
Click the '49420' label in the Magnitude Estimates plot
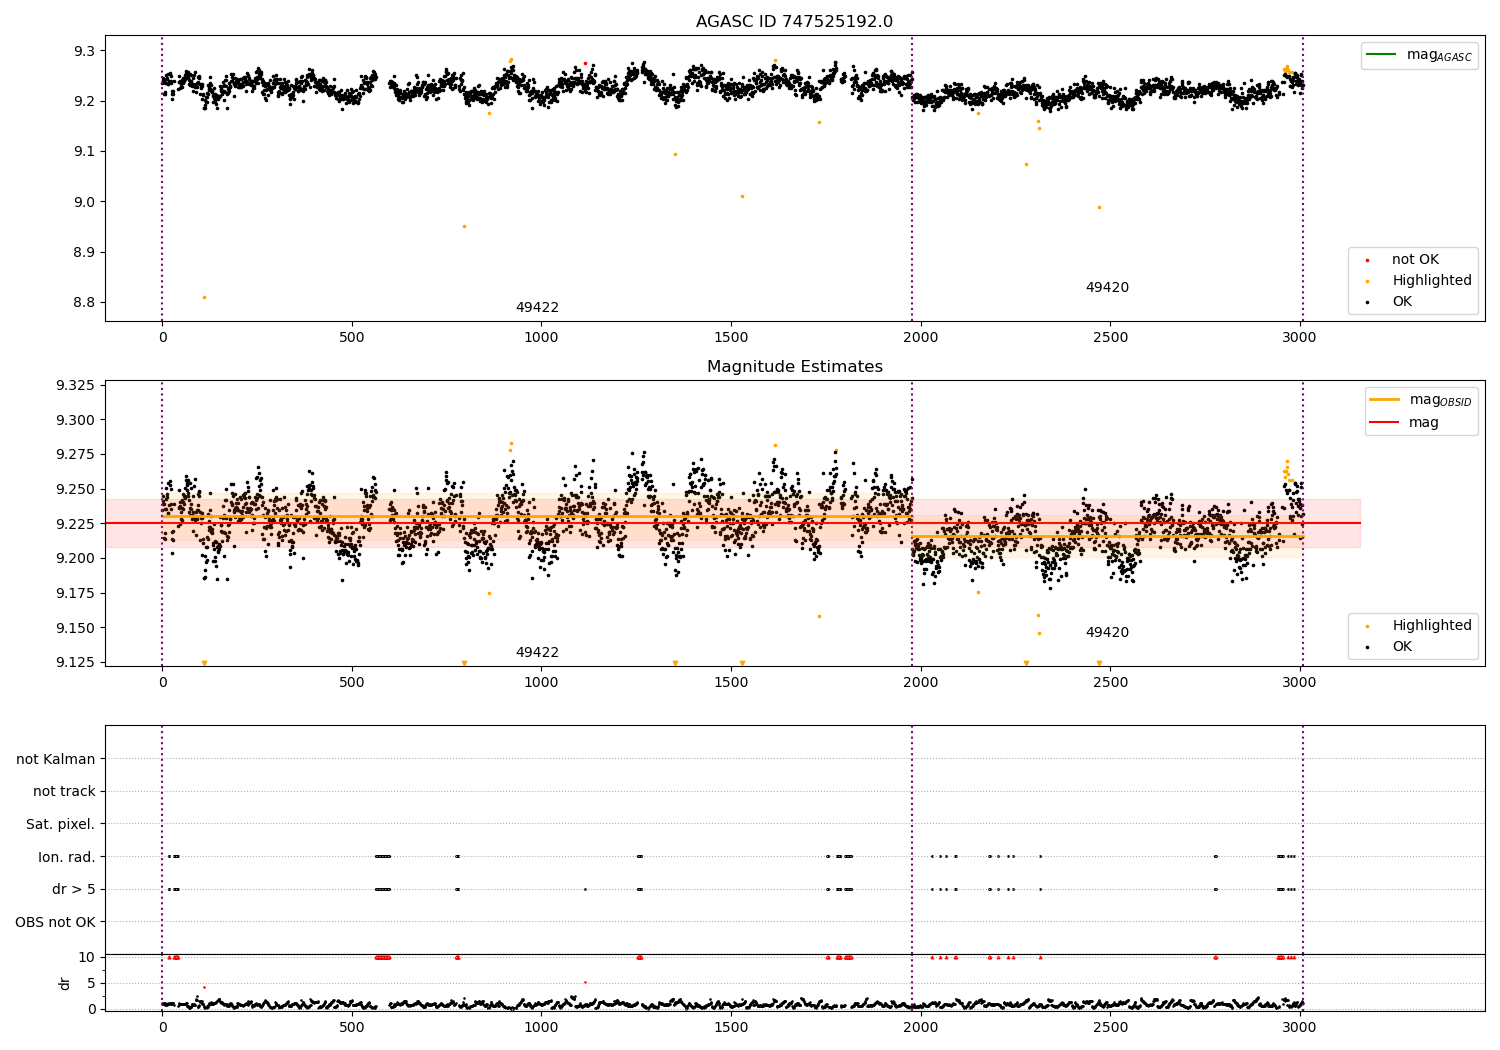pyautogui.click(x=1107, y=633)
